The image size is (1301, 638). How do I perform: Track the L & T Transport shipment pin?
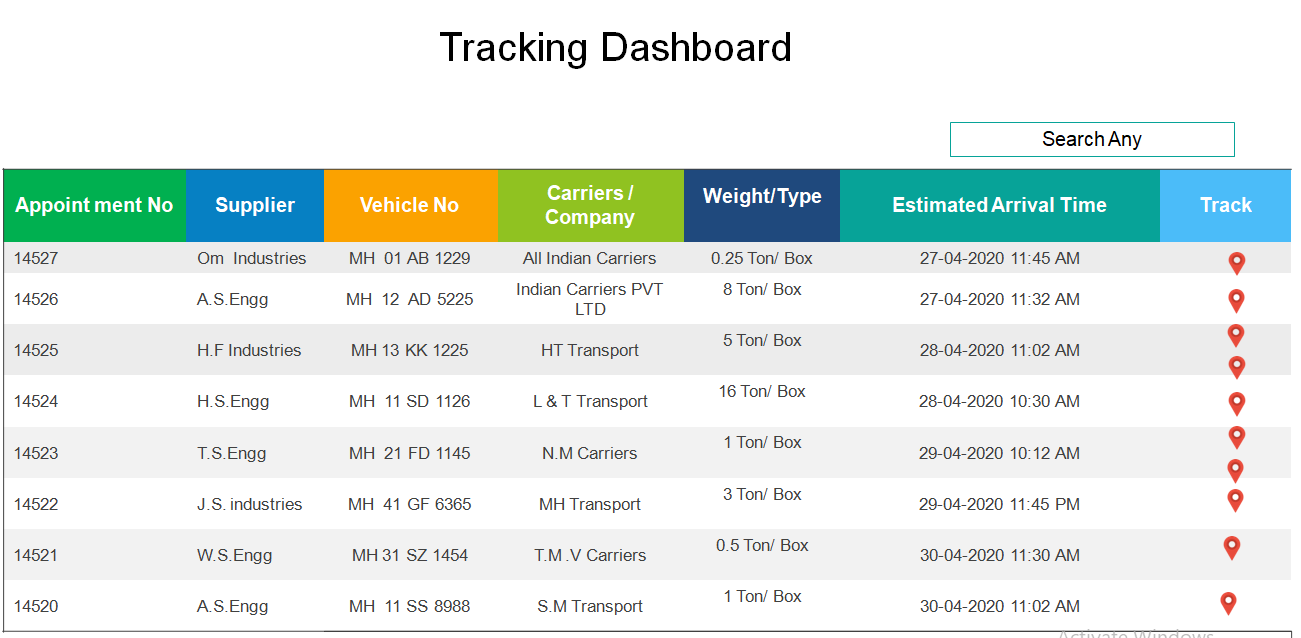[x=1237, y=403]
